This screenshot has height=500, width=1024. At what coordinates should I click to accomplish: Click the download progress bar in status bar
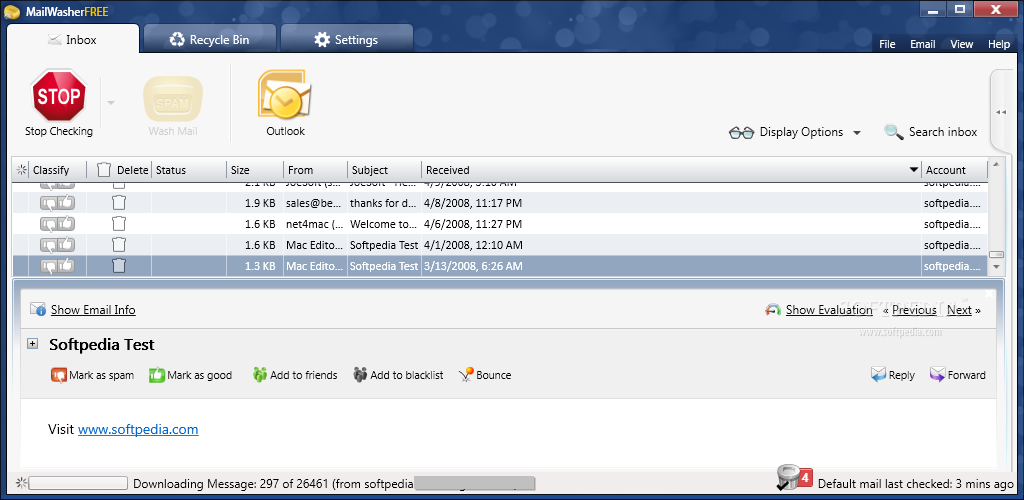tap(78, 484)
